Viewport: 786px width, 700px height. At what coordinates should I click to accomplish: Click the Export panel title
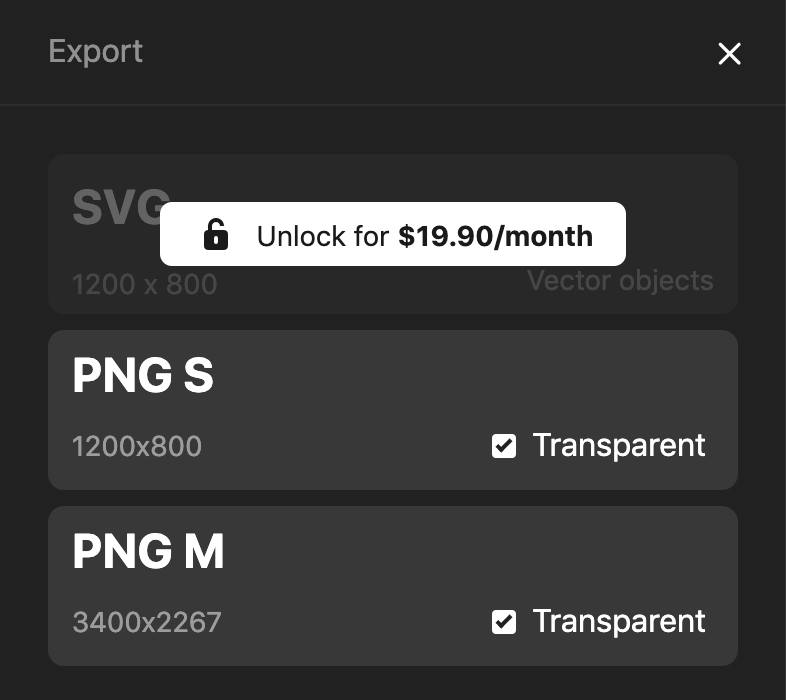(95, 51)
